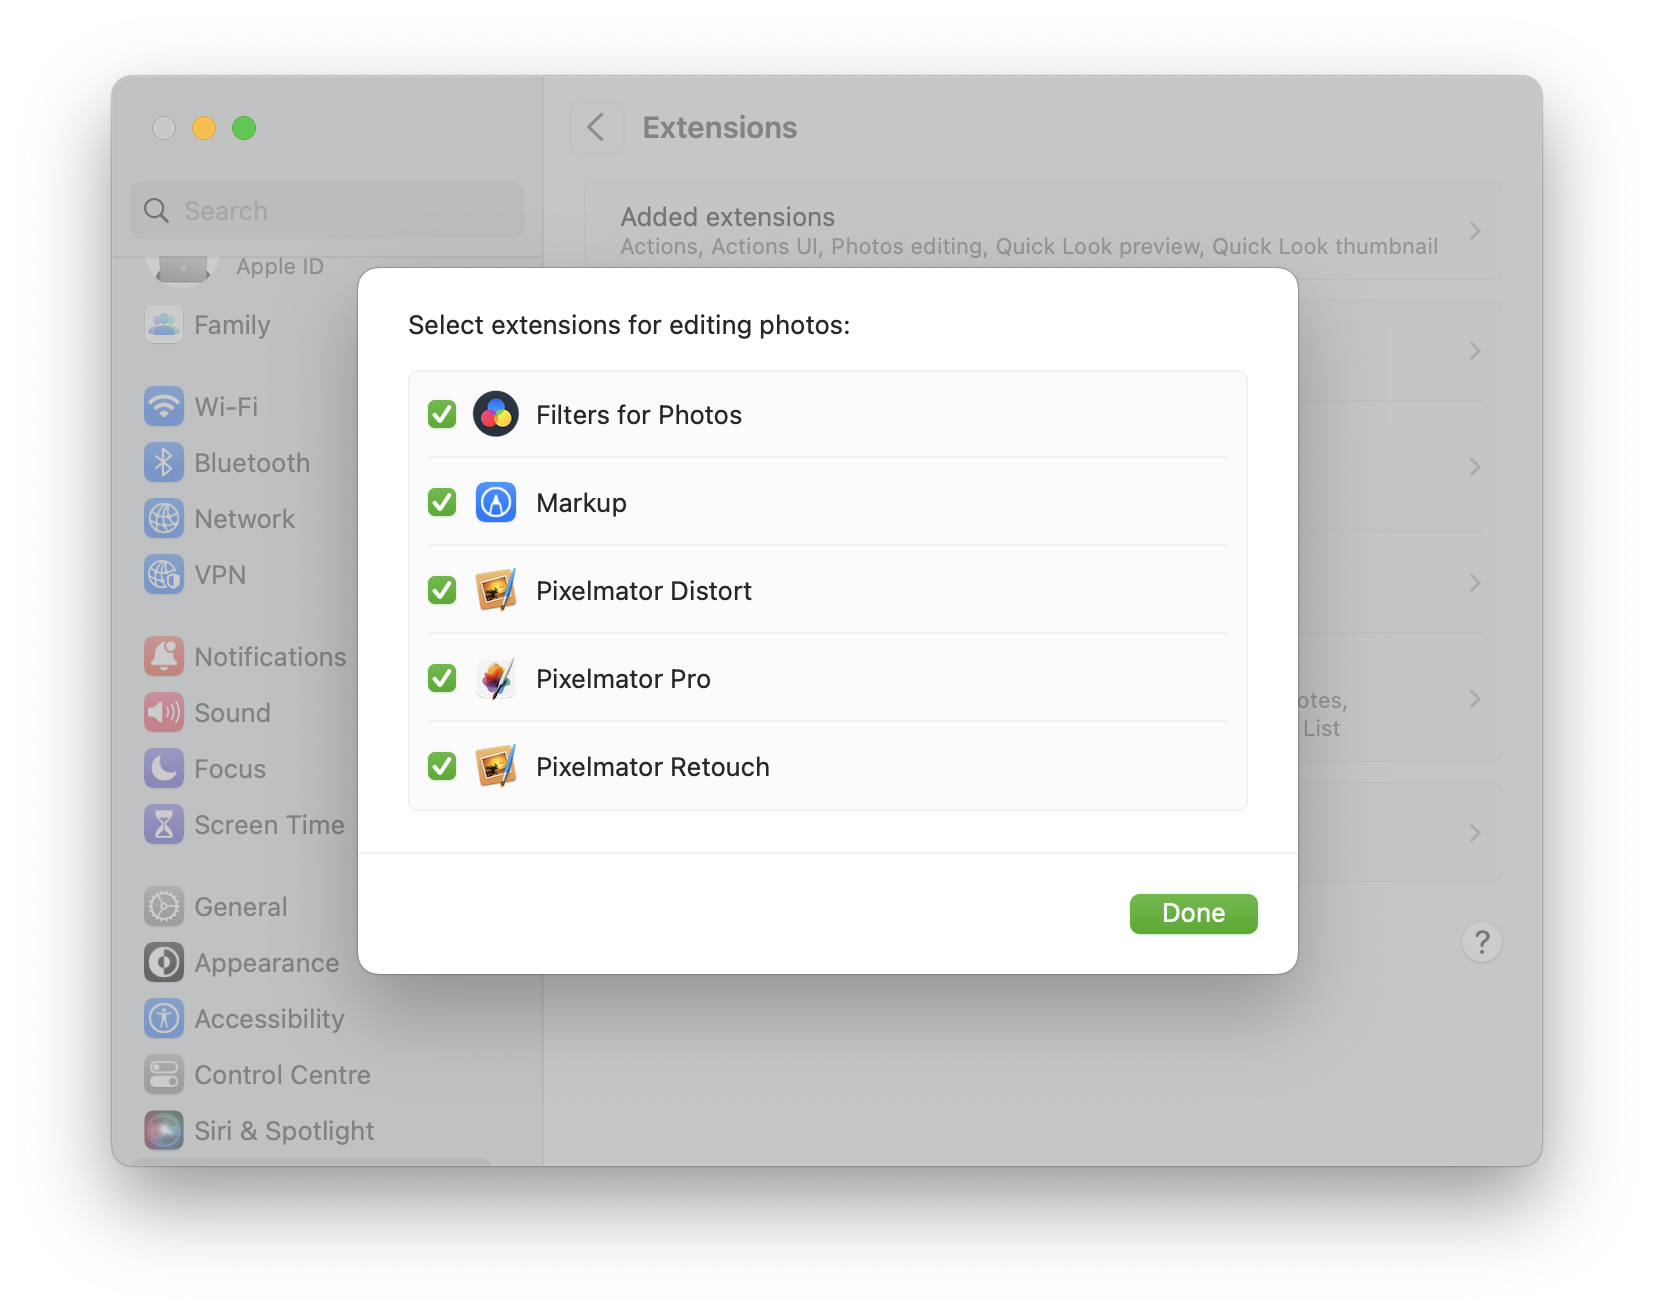Image resolution: width=1654 pixels, height=1314 pixels.
Task: Select Sound in the sidebar
Action: (232, 713)
